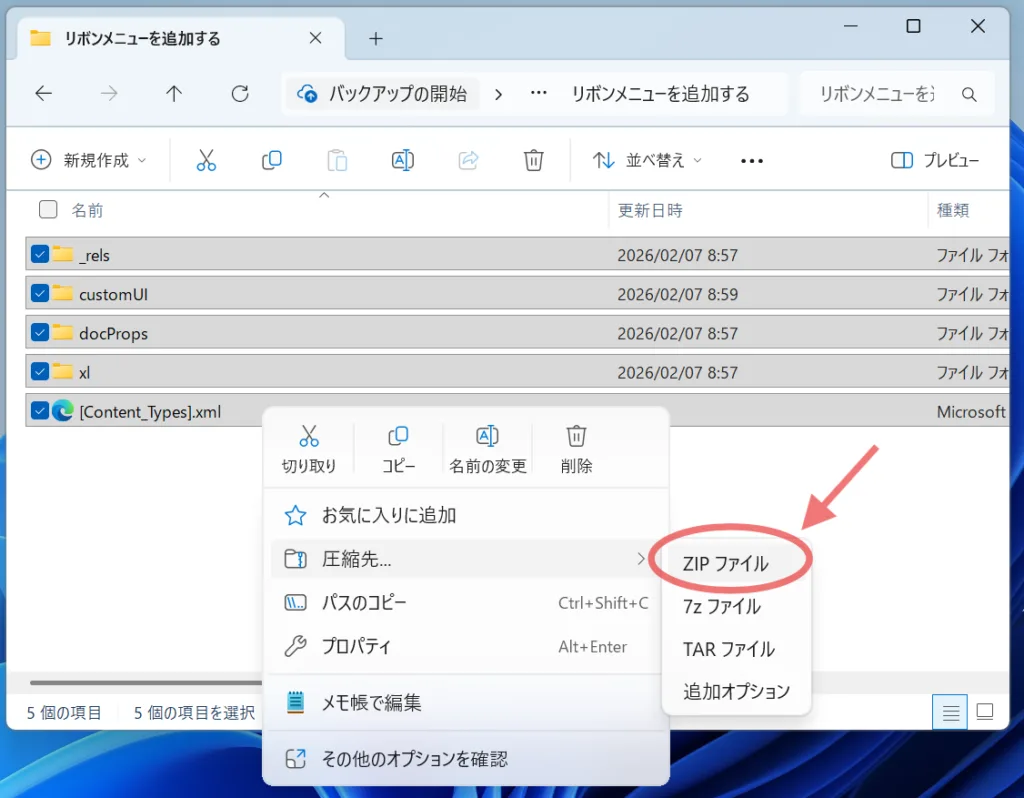Open the プレビュー pane button
Viewport: 1024px width, 798px height.
(x=936, y=160)
